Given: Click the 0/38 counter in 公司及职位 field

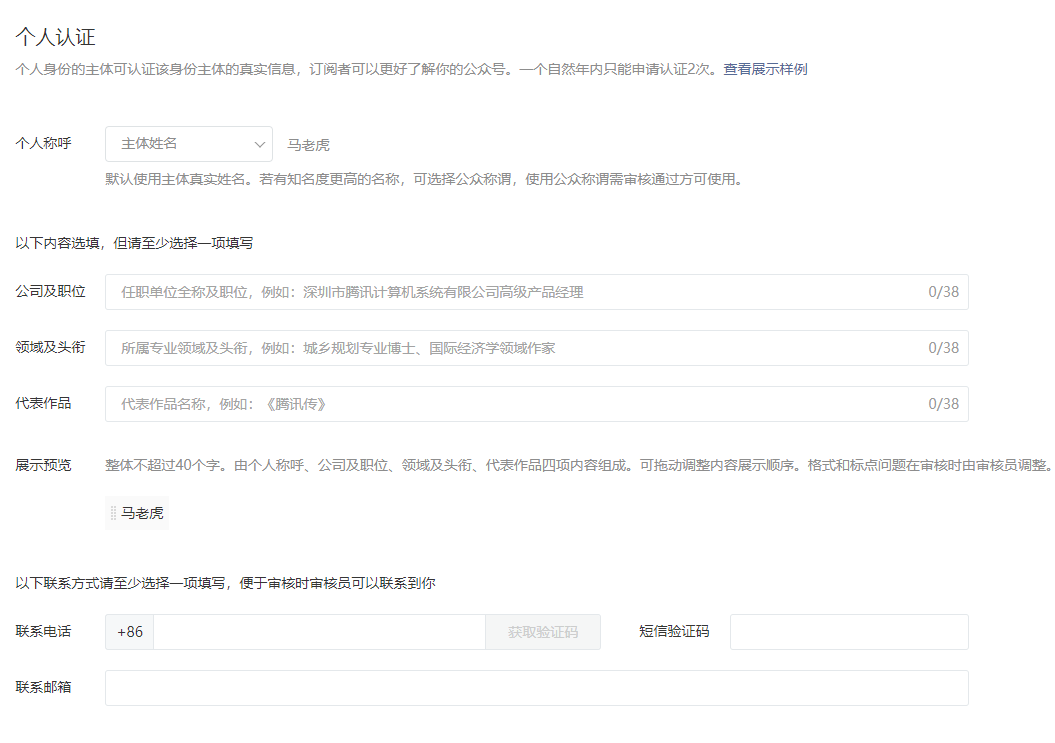Looking at the screenshot, I should pos(943,292).
